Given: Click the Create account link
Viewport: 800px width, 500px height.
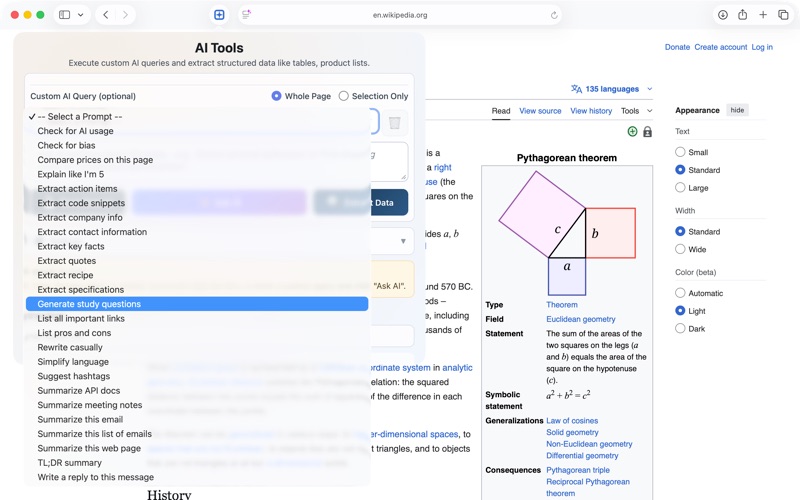Looking at the screenshot, I should 720,47.
